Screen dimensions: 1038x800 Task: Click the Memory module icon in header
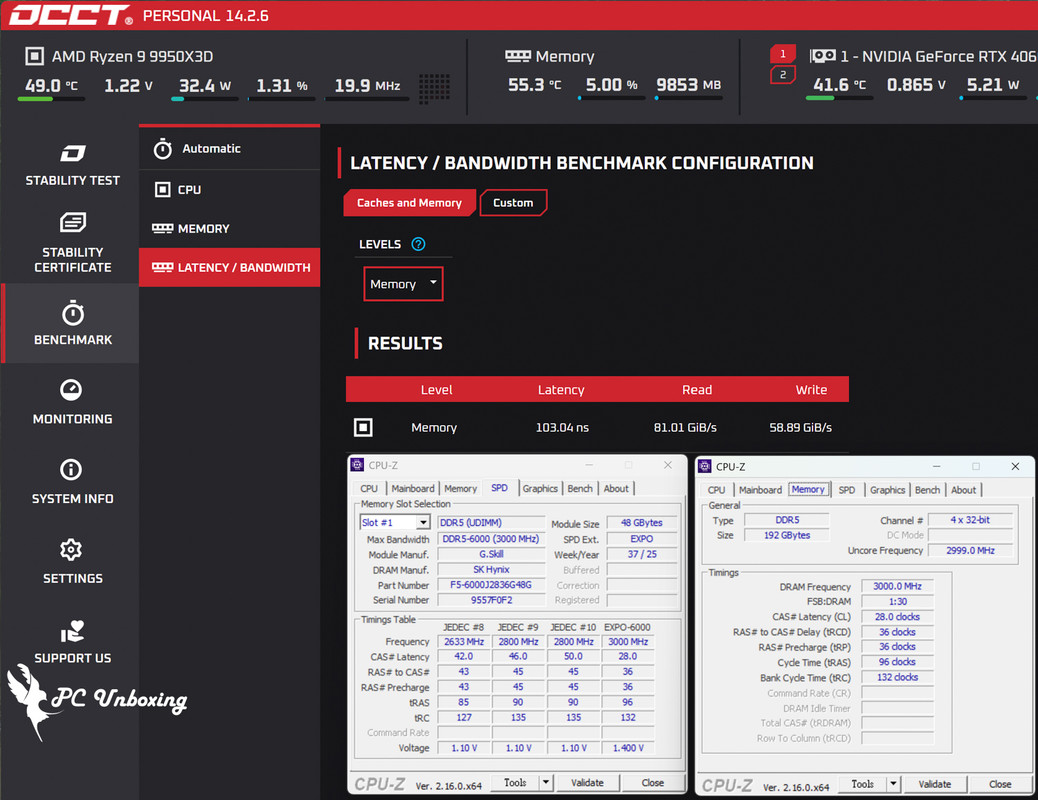click(x=518, y=56)
